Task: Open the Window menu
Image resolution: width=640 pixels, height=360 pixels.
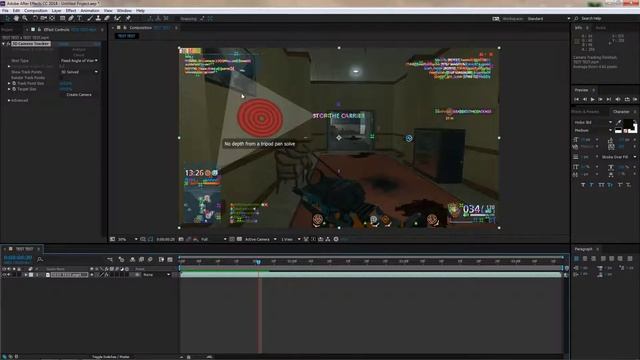Action: pyautogui.click(x=124, y=11)
